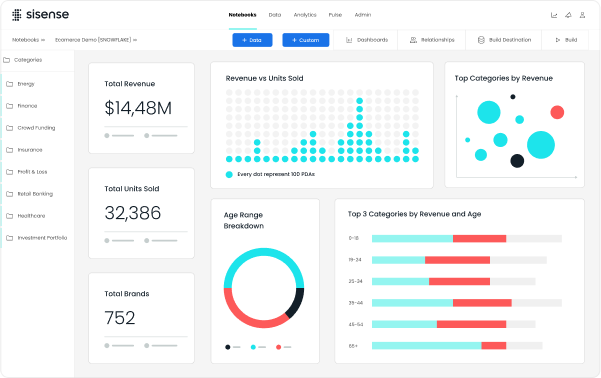Click the Build Destination database icon
Screen dimensions: 601x378
pyautogui.click(x=481, y=40)
